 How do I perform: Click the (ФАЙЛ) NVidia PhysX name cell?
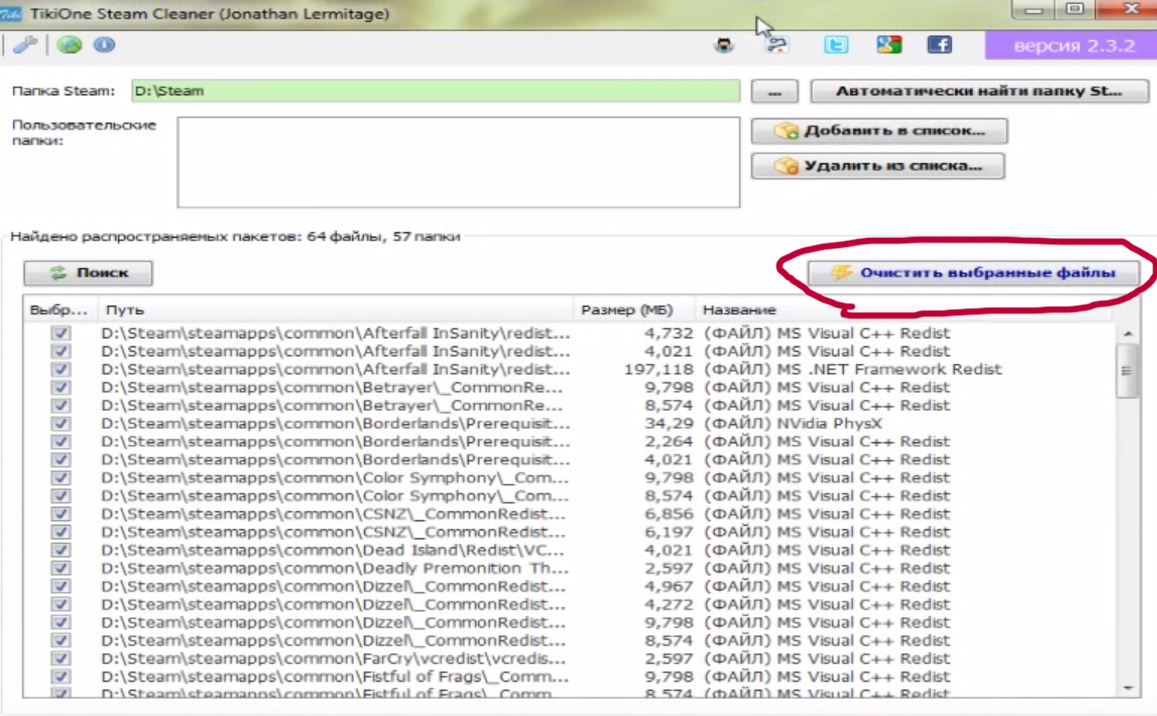click(x=792, y=424)
